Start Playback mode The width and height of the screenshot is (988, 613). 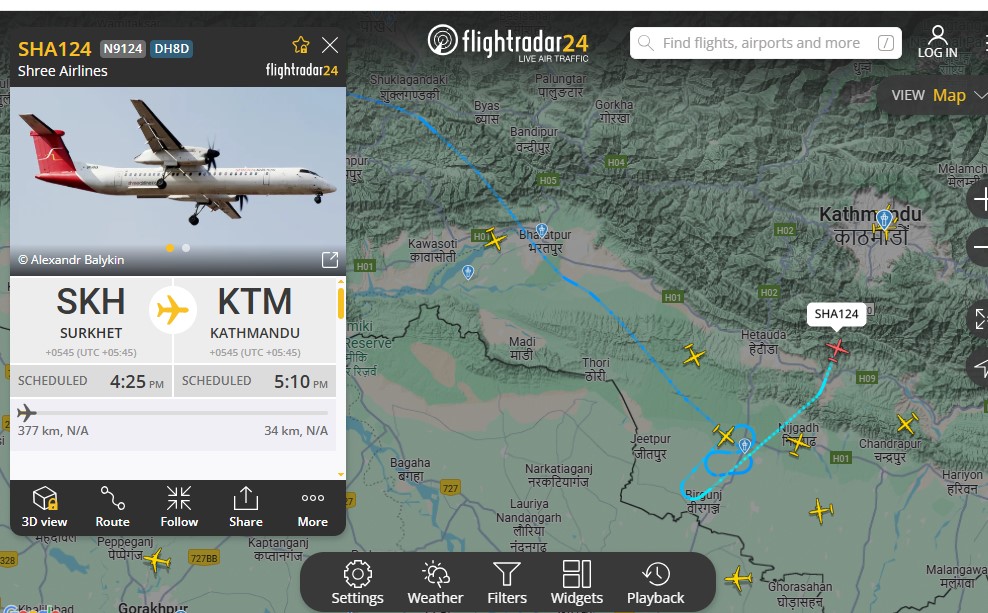655,583
